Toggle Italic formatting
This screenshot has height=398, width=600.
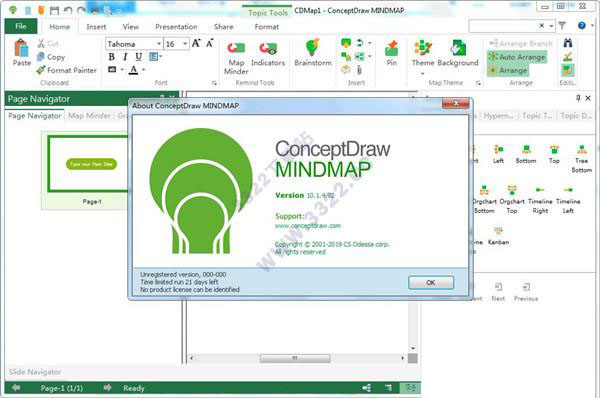(x=125, y=57)
